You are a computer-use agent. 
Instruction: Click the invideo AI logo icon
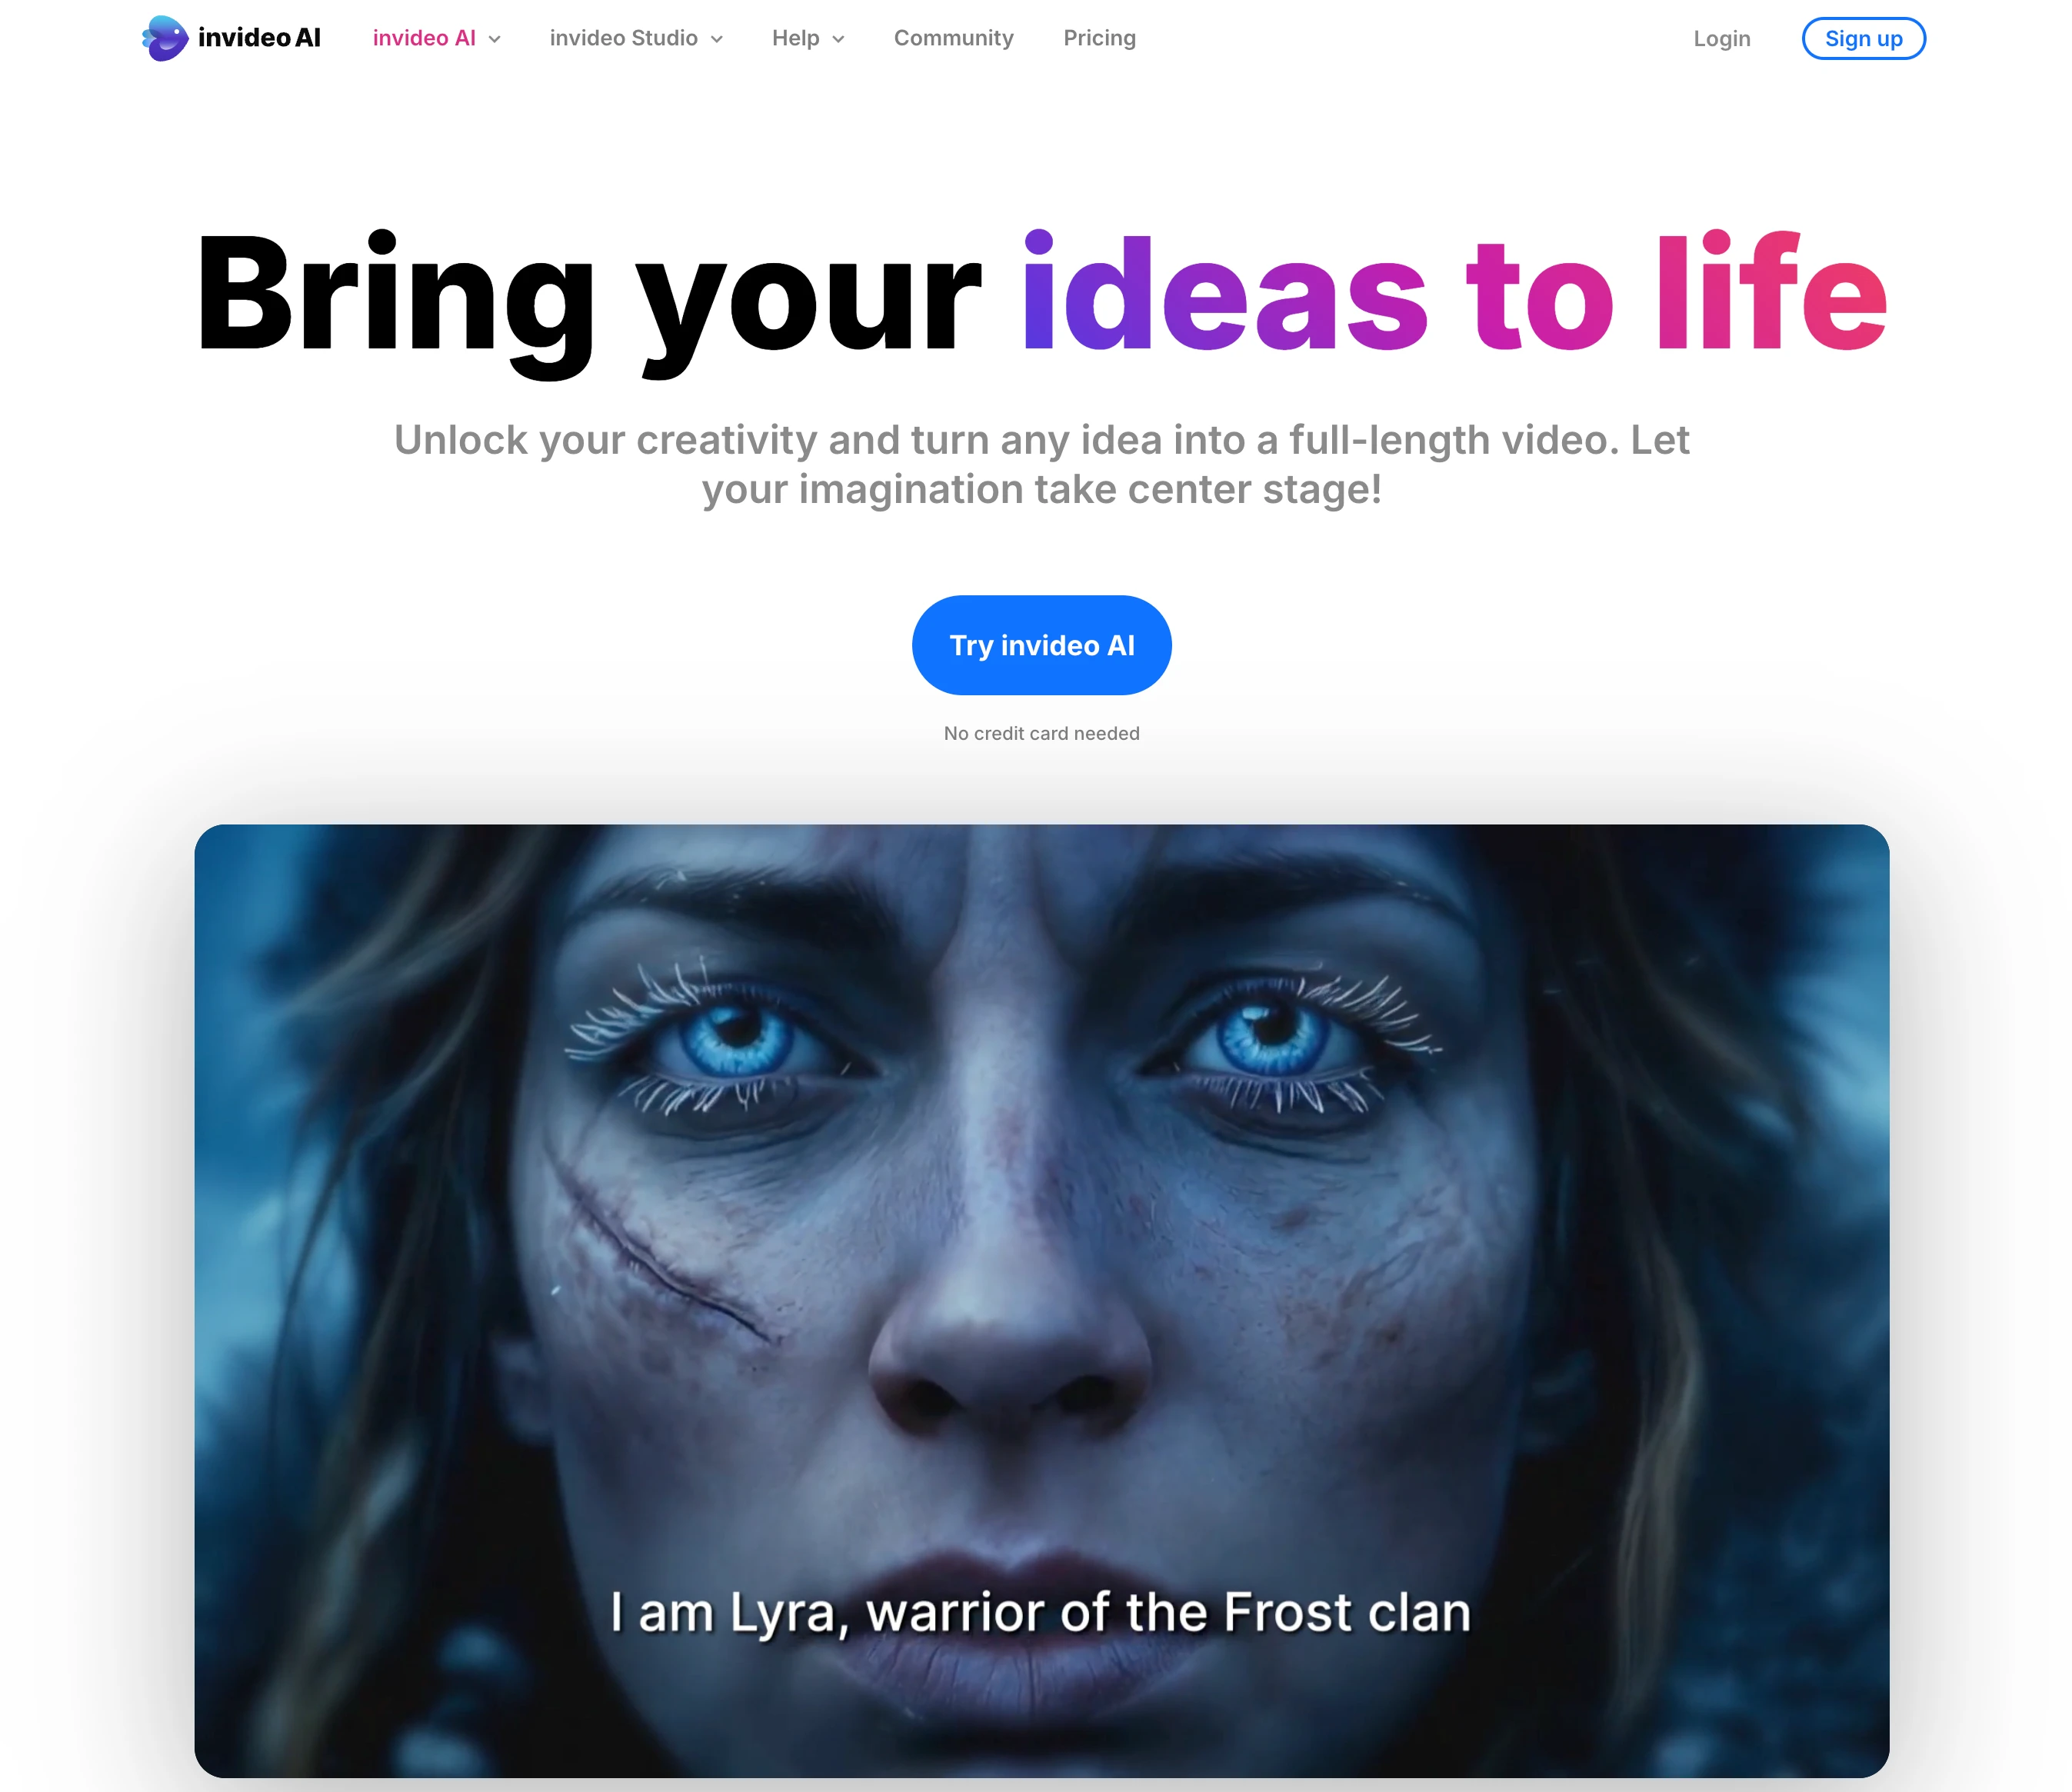(165, 38)
